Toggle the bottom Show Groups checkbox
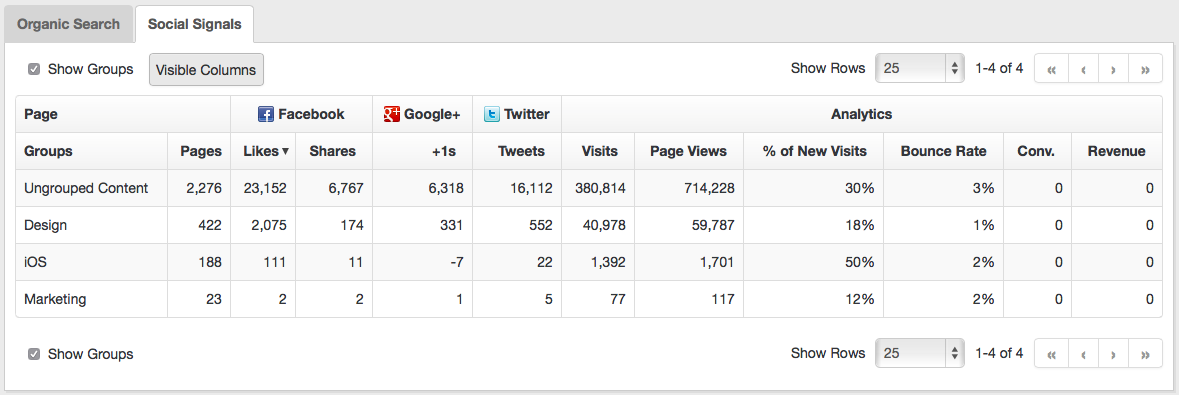The image size is (1179, 395). (34, 354)
